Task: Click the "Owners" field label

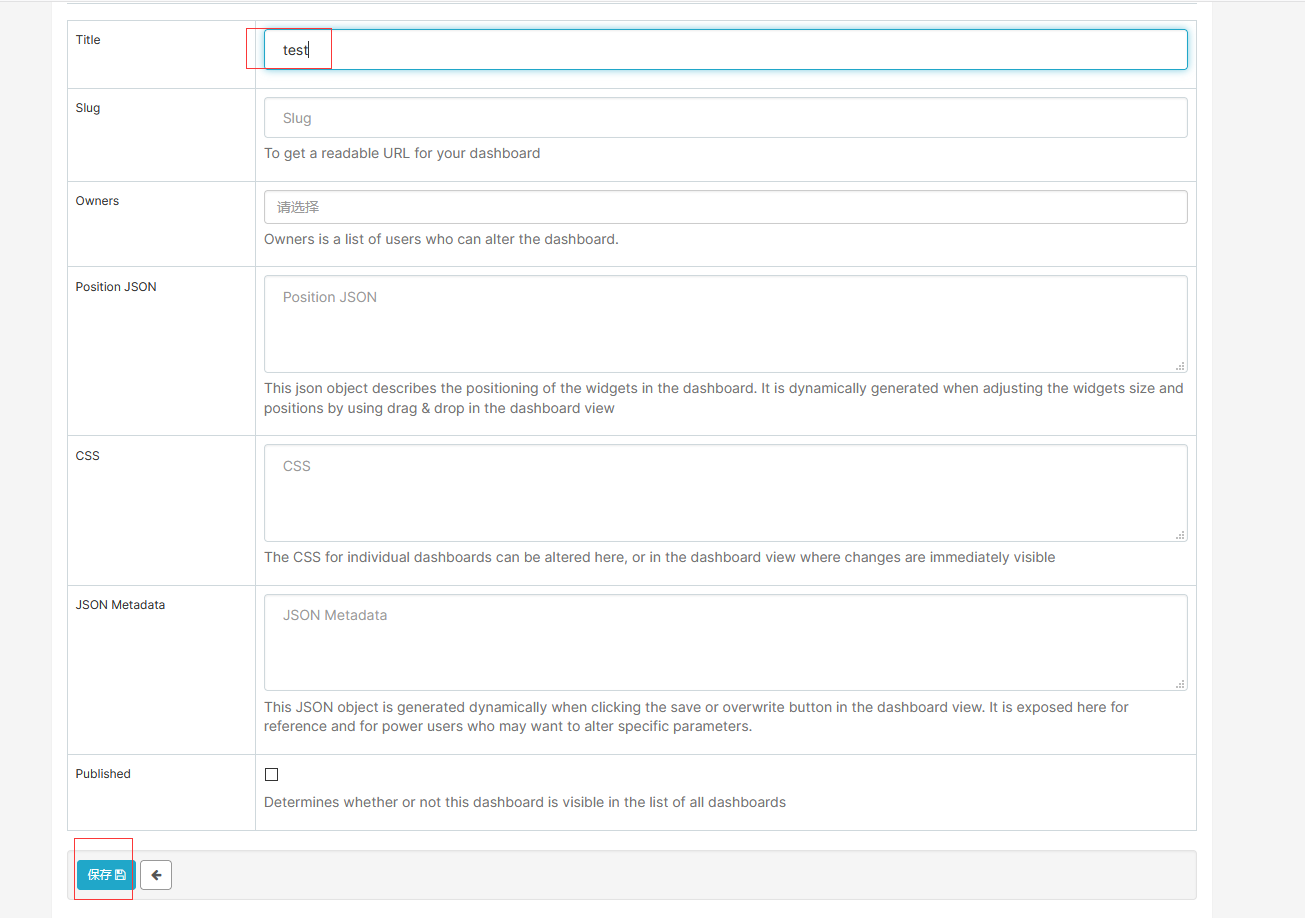Action: [97, 201]
